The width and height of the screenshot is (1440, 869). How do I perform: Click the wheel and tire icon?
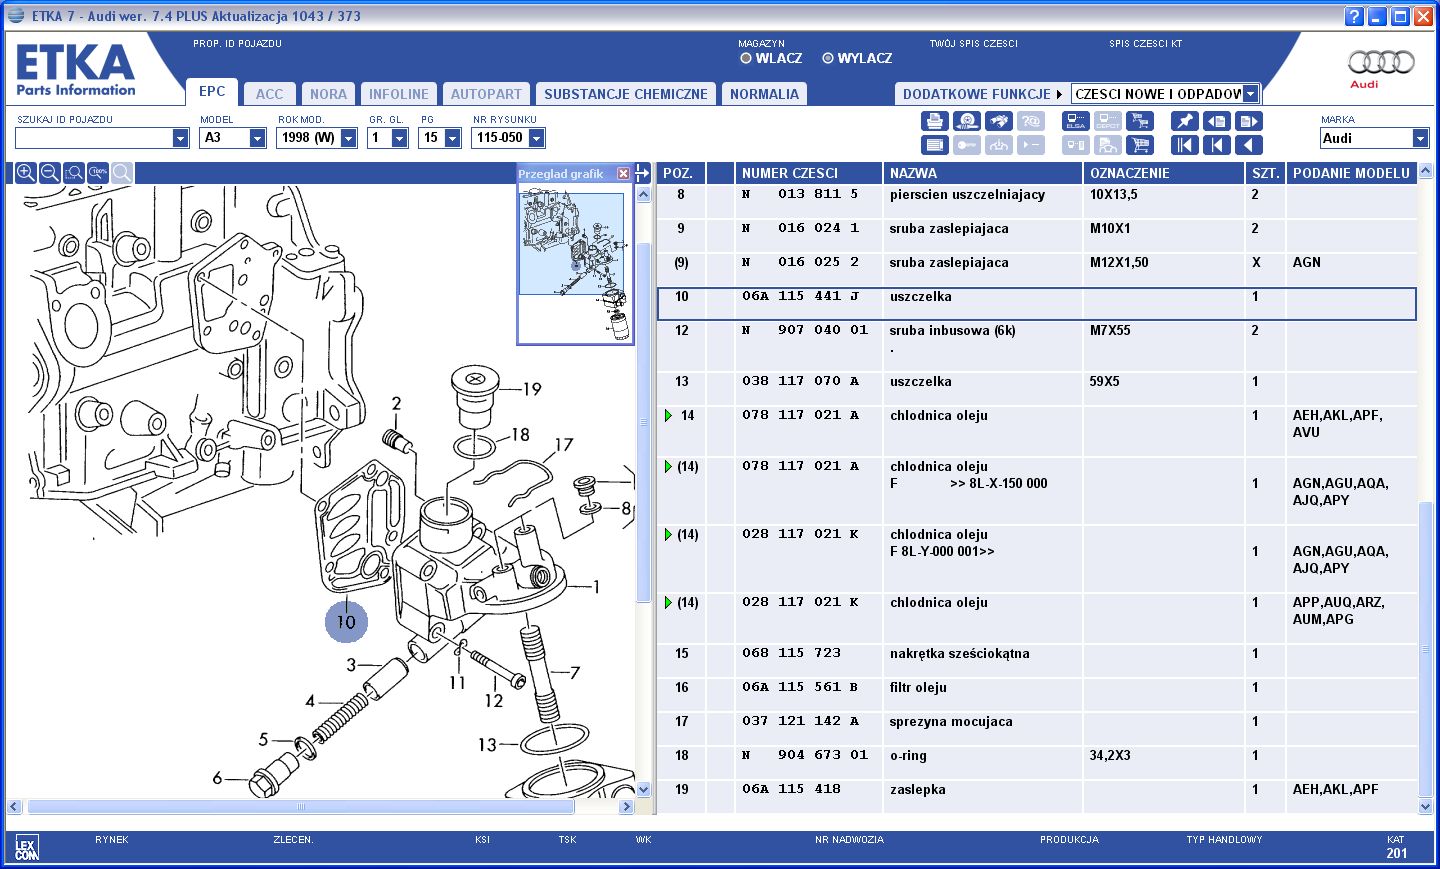coord(966,121)
